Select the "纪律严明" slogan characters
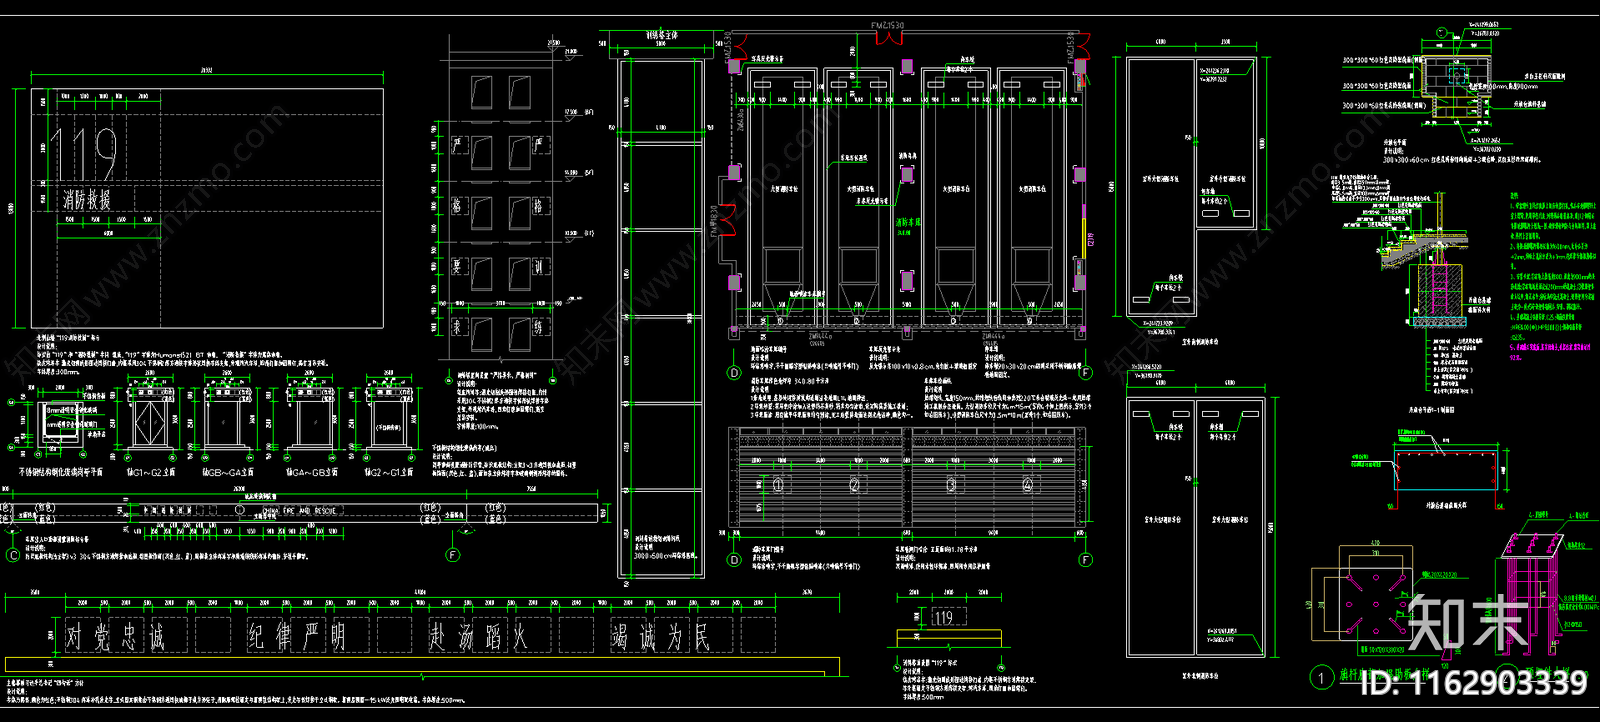 pyautogui.click(x=297, y=636)
